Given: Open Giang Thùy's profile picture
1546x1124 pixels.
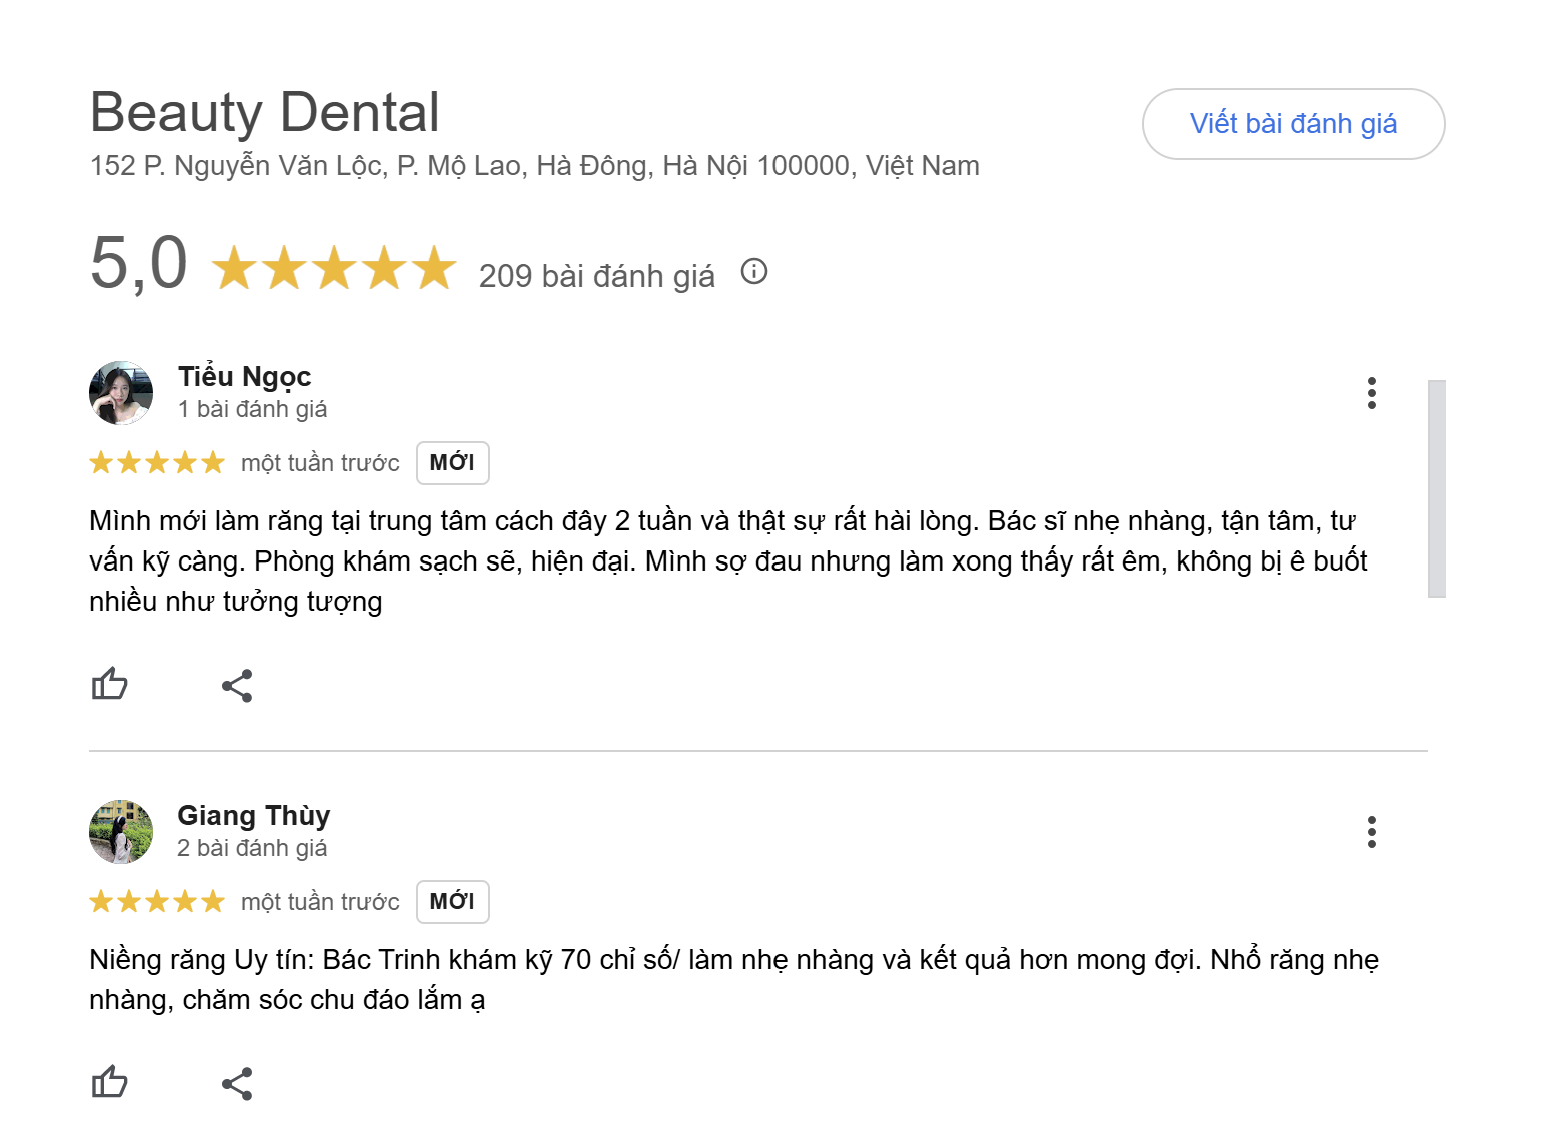Looking at the screenshot, I should 121,832.
